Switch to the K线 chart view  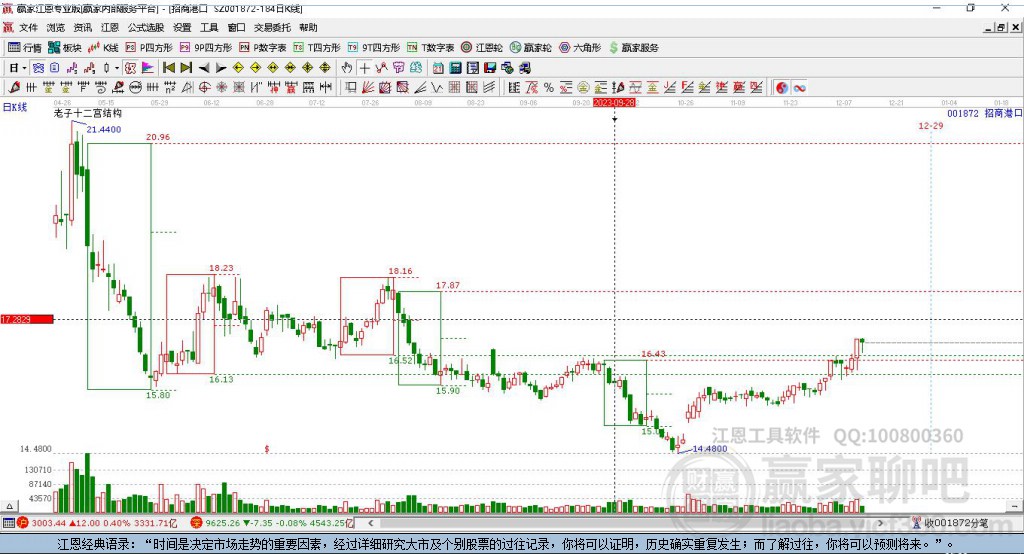(103, 48)
